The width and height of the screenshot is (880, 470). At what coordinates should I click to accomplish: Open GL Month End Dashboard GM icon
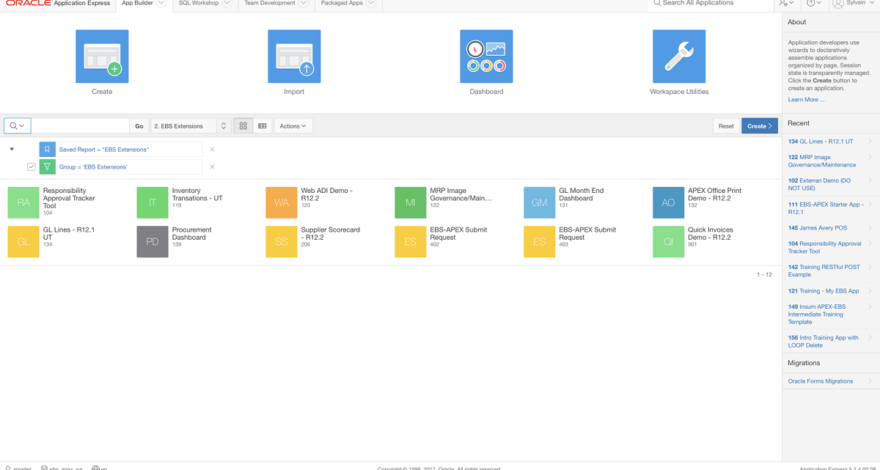[539, 203]
